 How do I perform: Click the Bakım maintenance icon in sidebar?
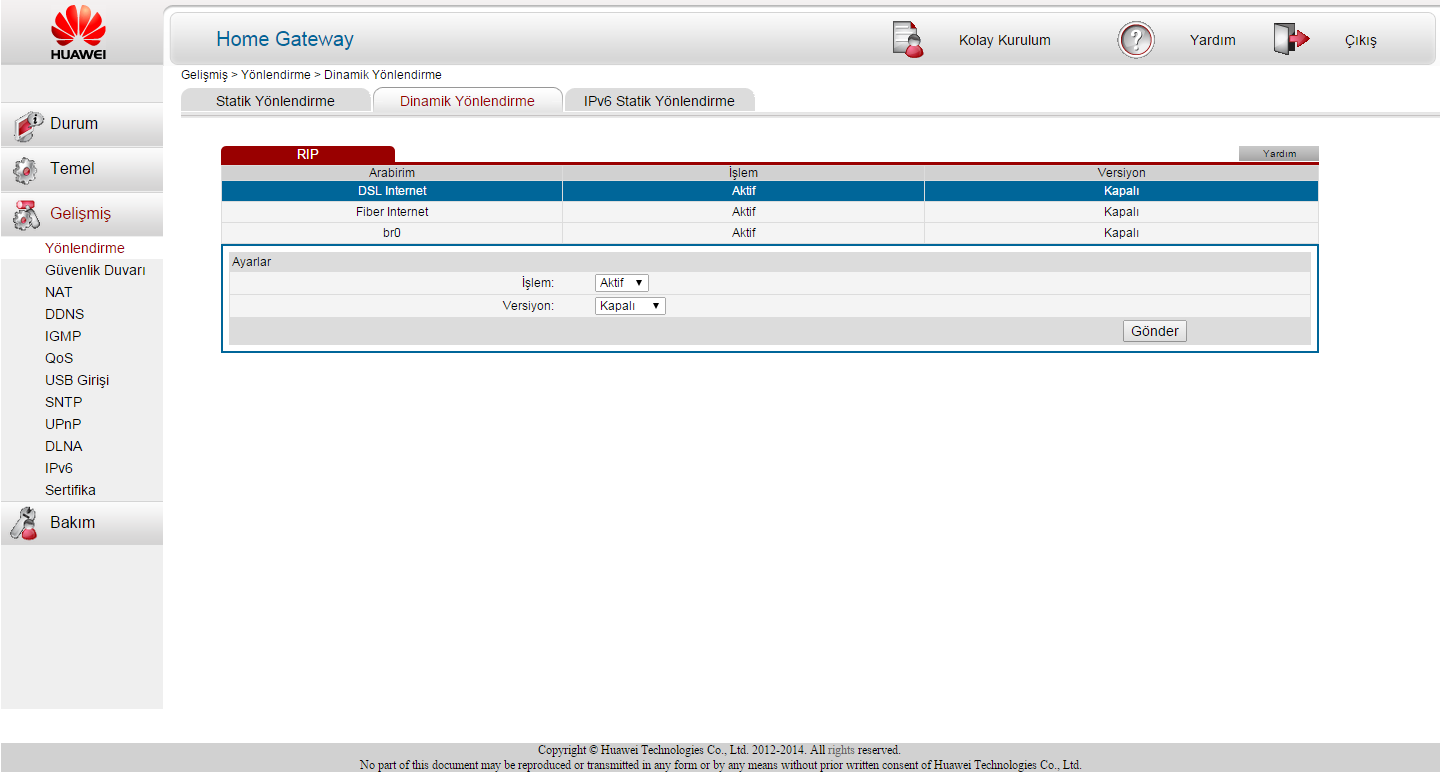pos(24,523)
